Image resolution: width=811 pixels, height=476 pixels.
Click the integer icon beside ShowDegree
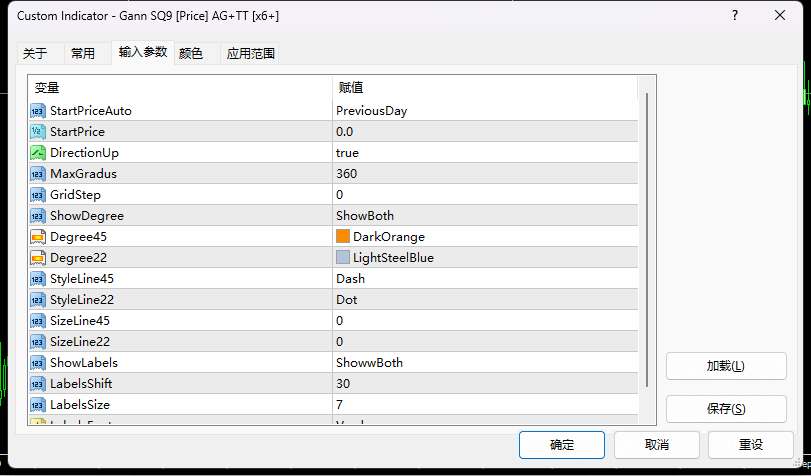38,216
